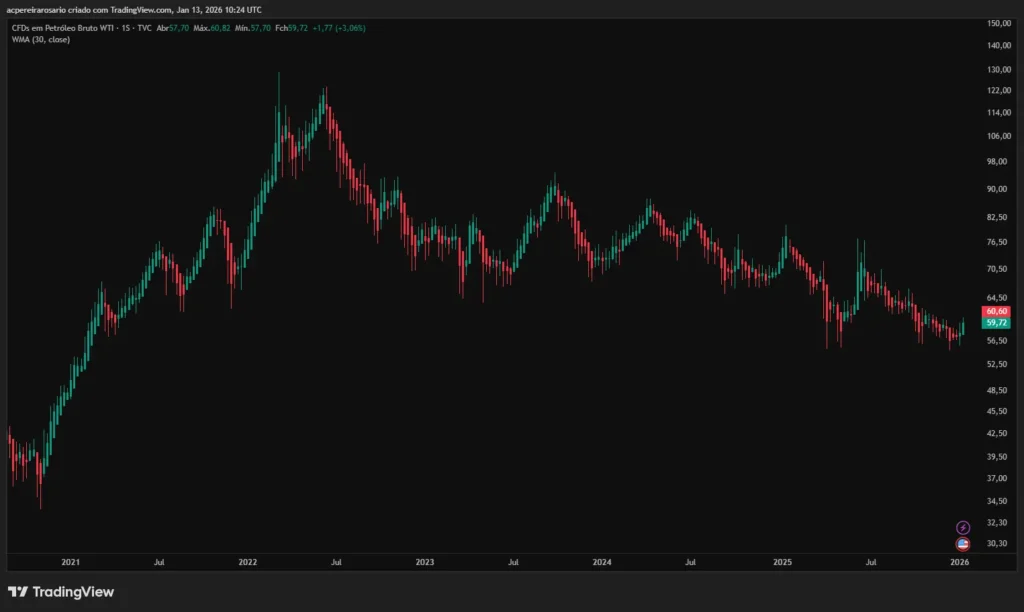
Task: Click the +3,06% change percentage
Action: tap(353, 28)
